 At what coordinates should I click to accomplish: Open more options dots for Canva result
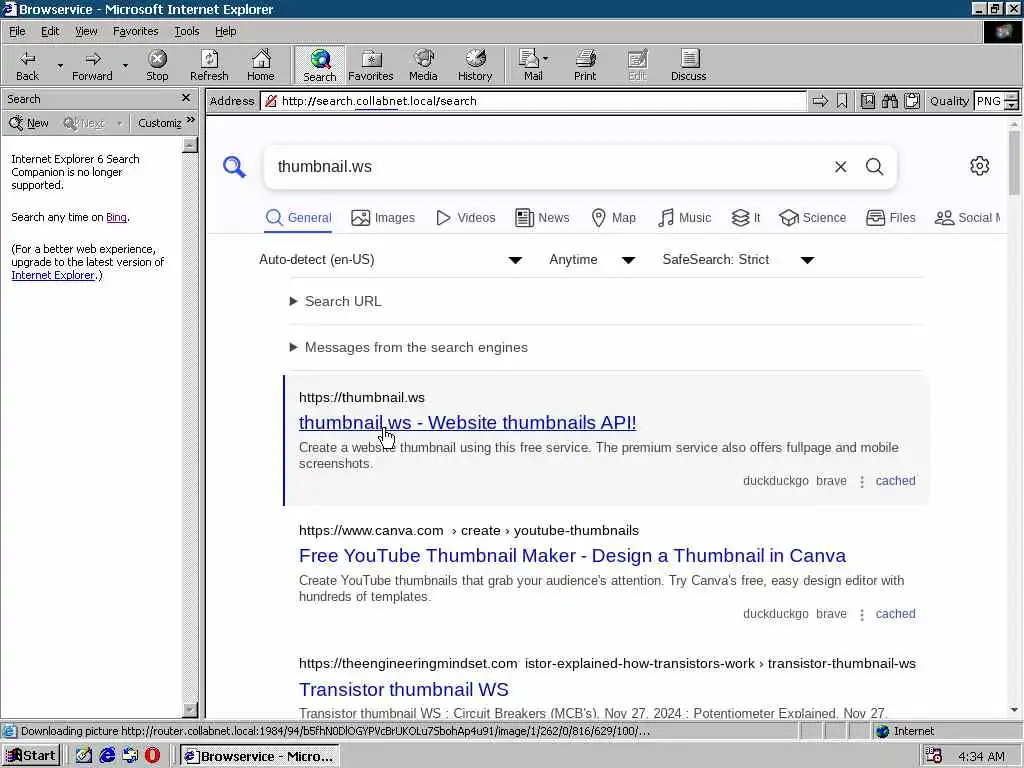click(x=862, y=615)
